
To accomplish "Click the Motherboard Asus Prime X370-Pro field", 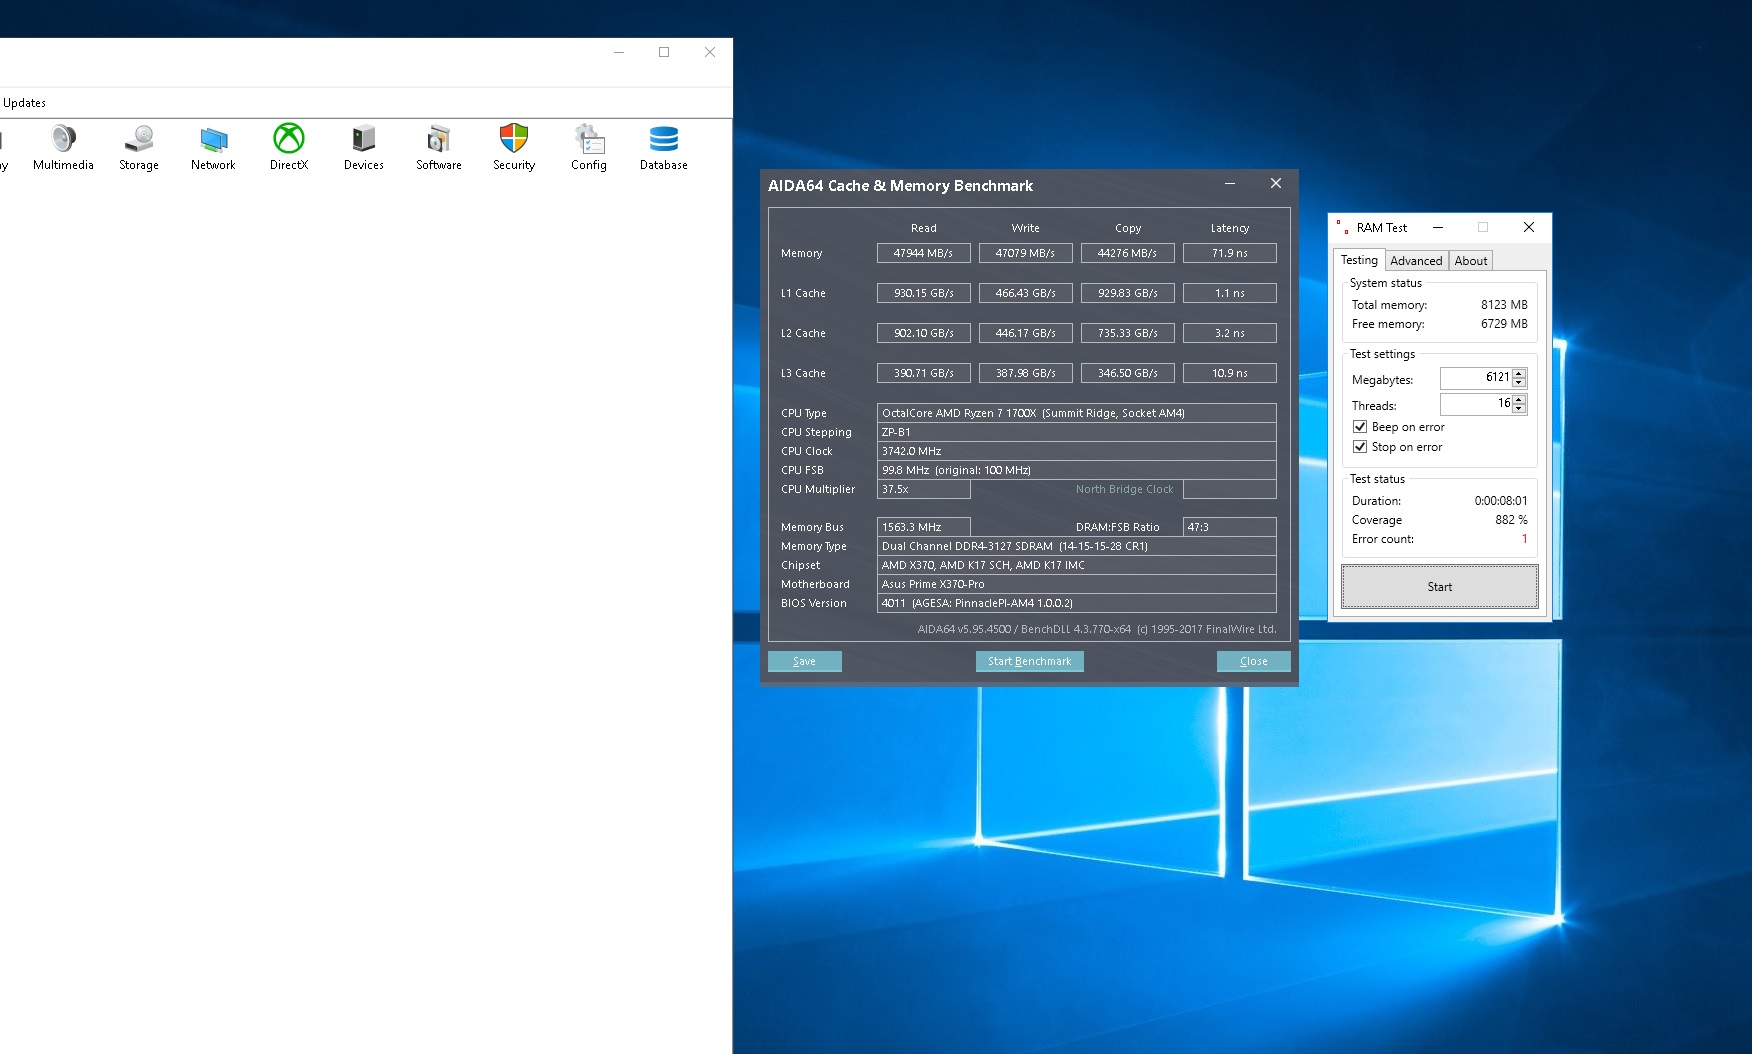I will pos(1077,584).
